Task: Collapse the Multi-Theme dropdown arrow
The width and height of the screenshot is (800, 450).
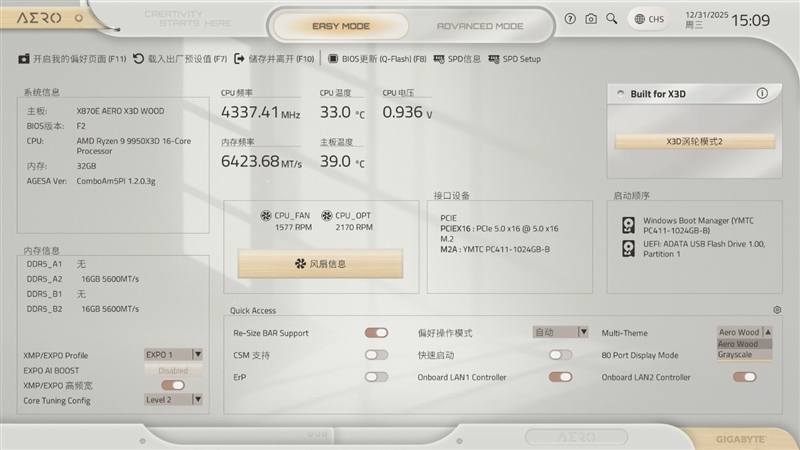Action: (767, 332)
